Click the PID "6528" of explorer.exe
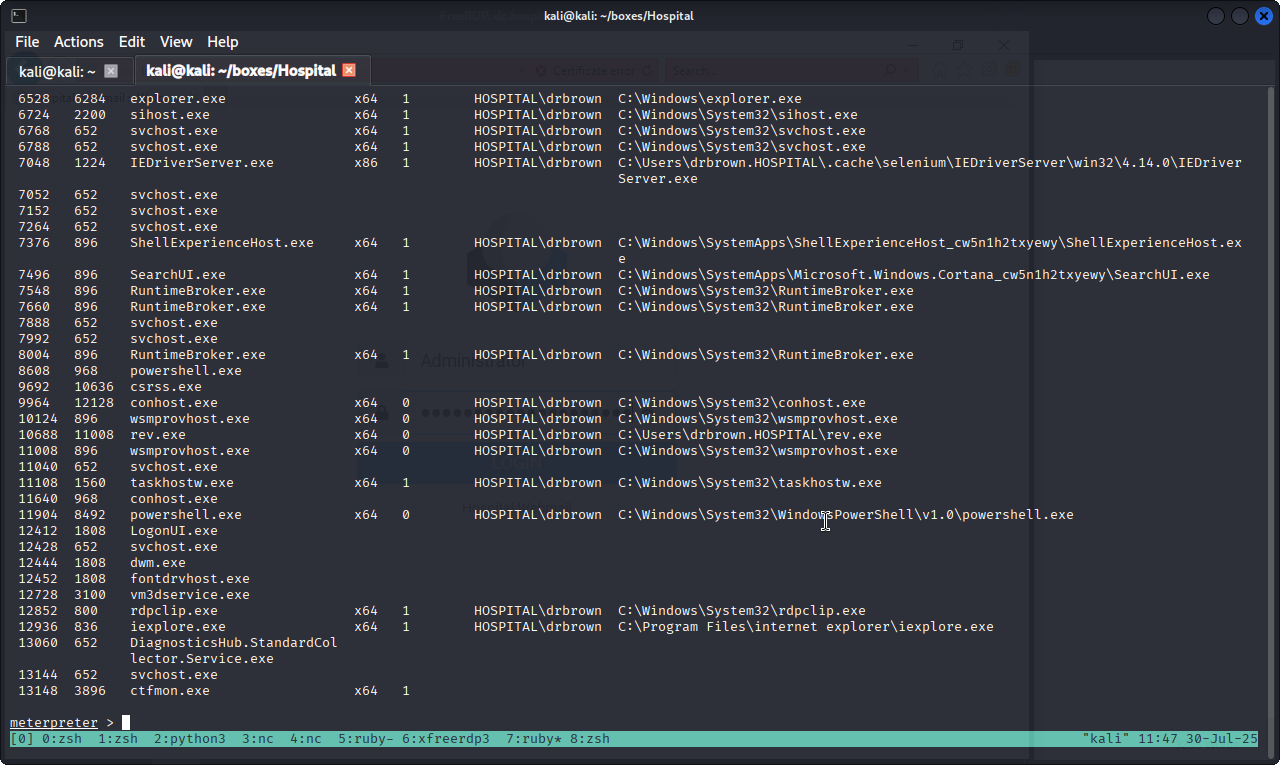1280x765 pixels. (34, 99)
